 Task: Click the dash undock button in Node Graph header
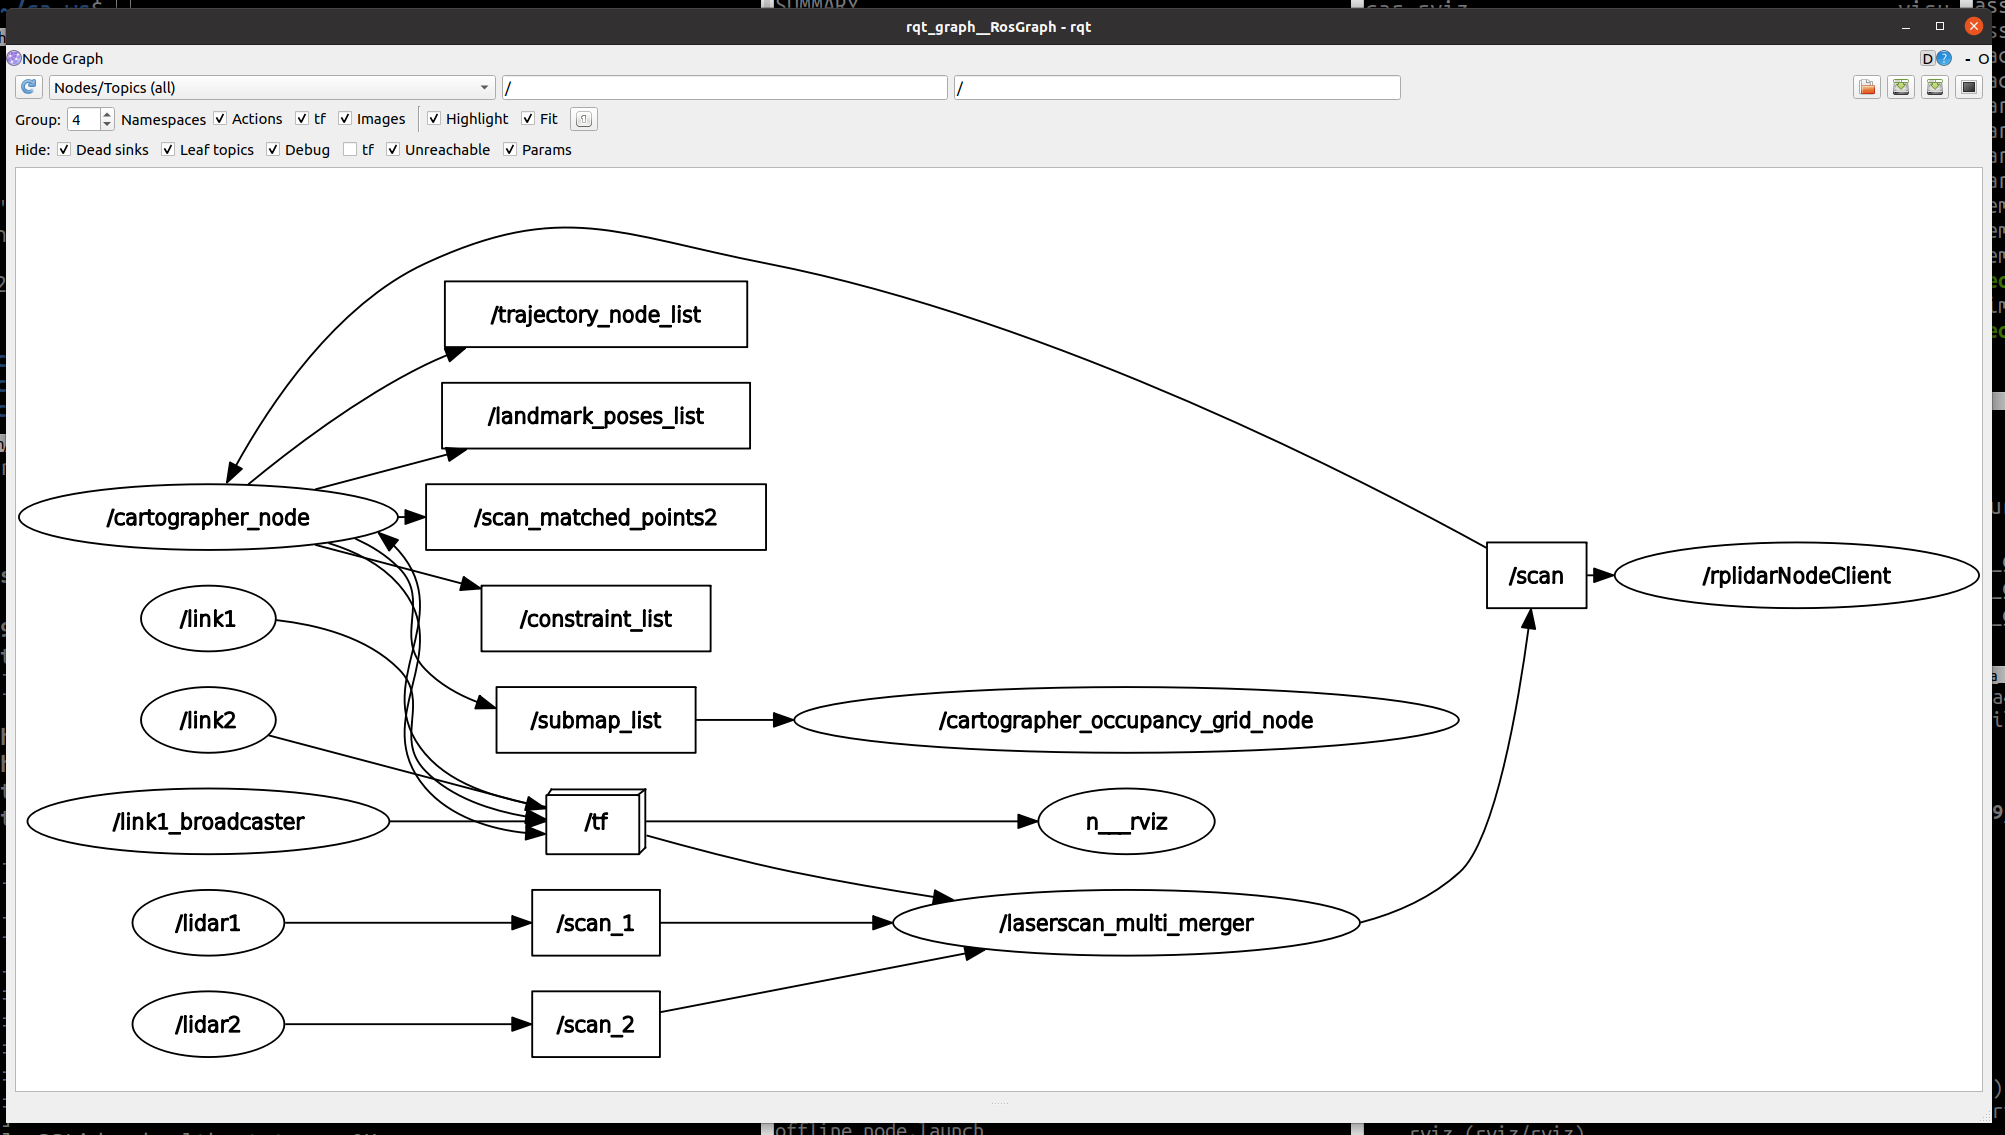(x=1968, y=58)
